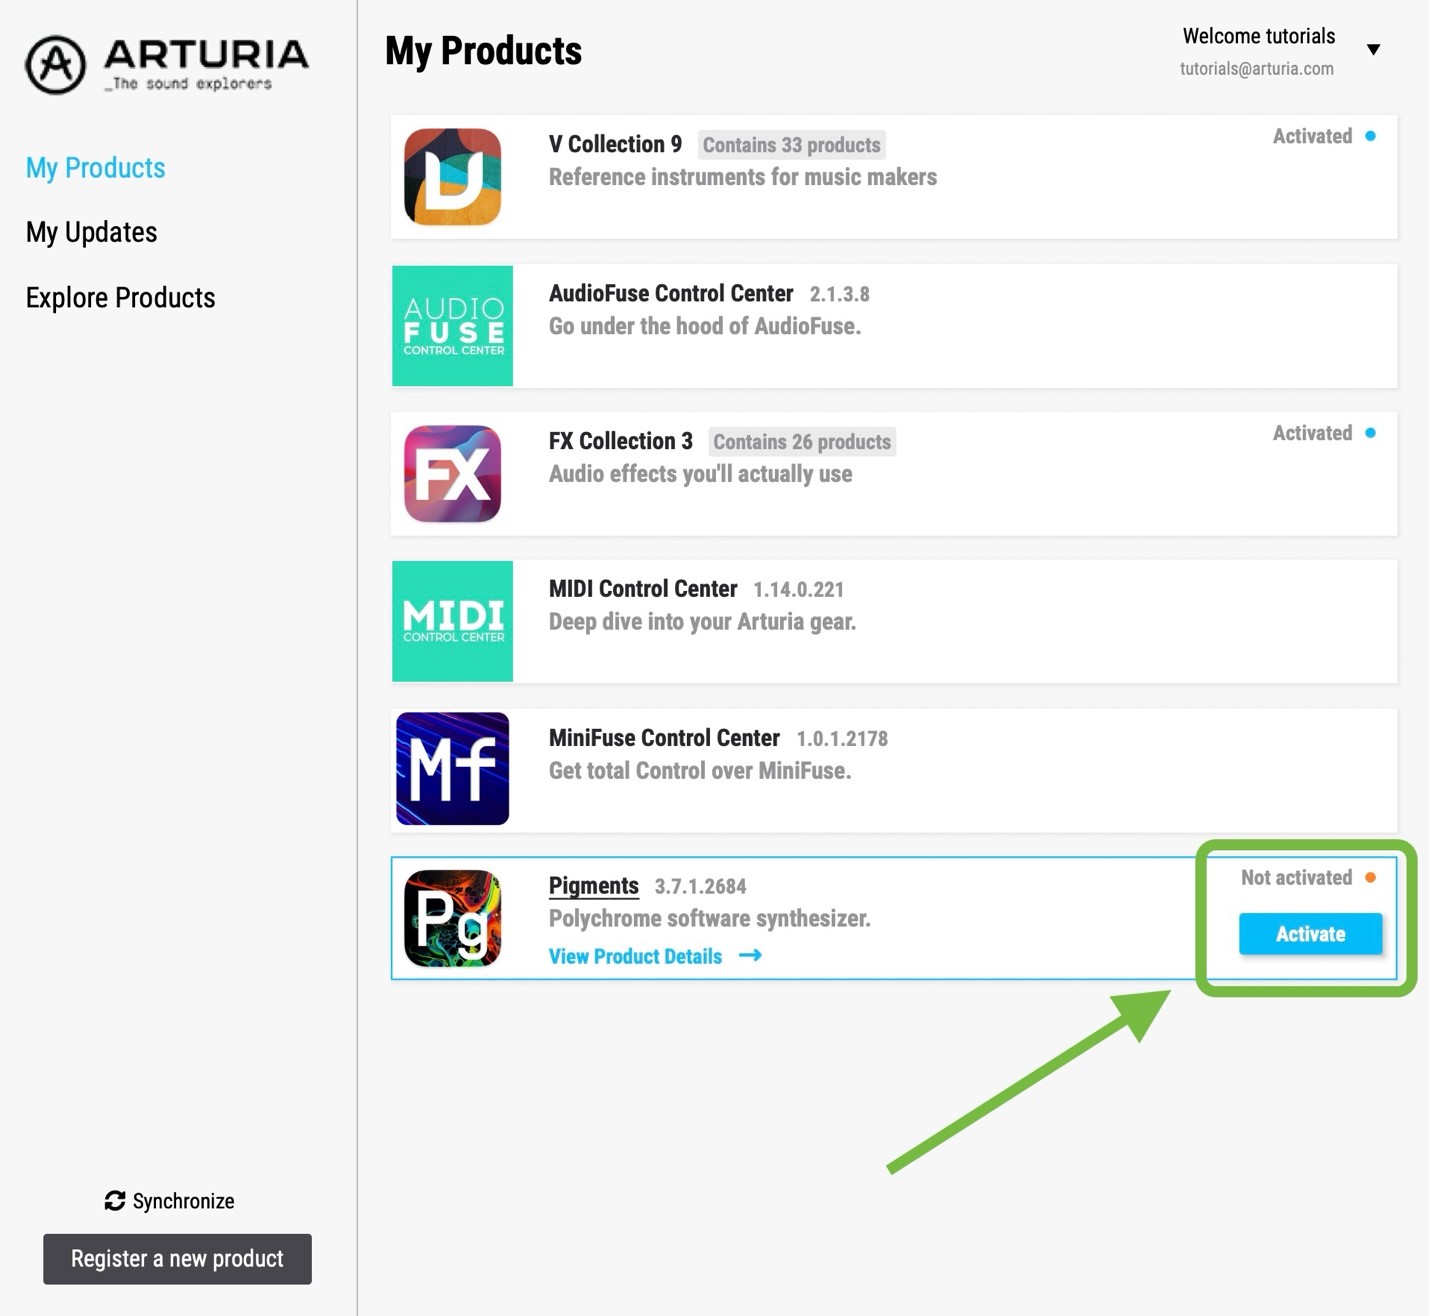
Task: Click the Synchronize refresh icon
Action: pyautogui.click(x=115, y=1201)
